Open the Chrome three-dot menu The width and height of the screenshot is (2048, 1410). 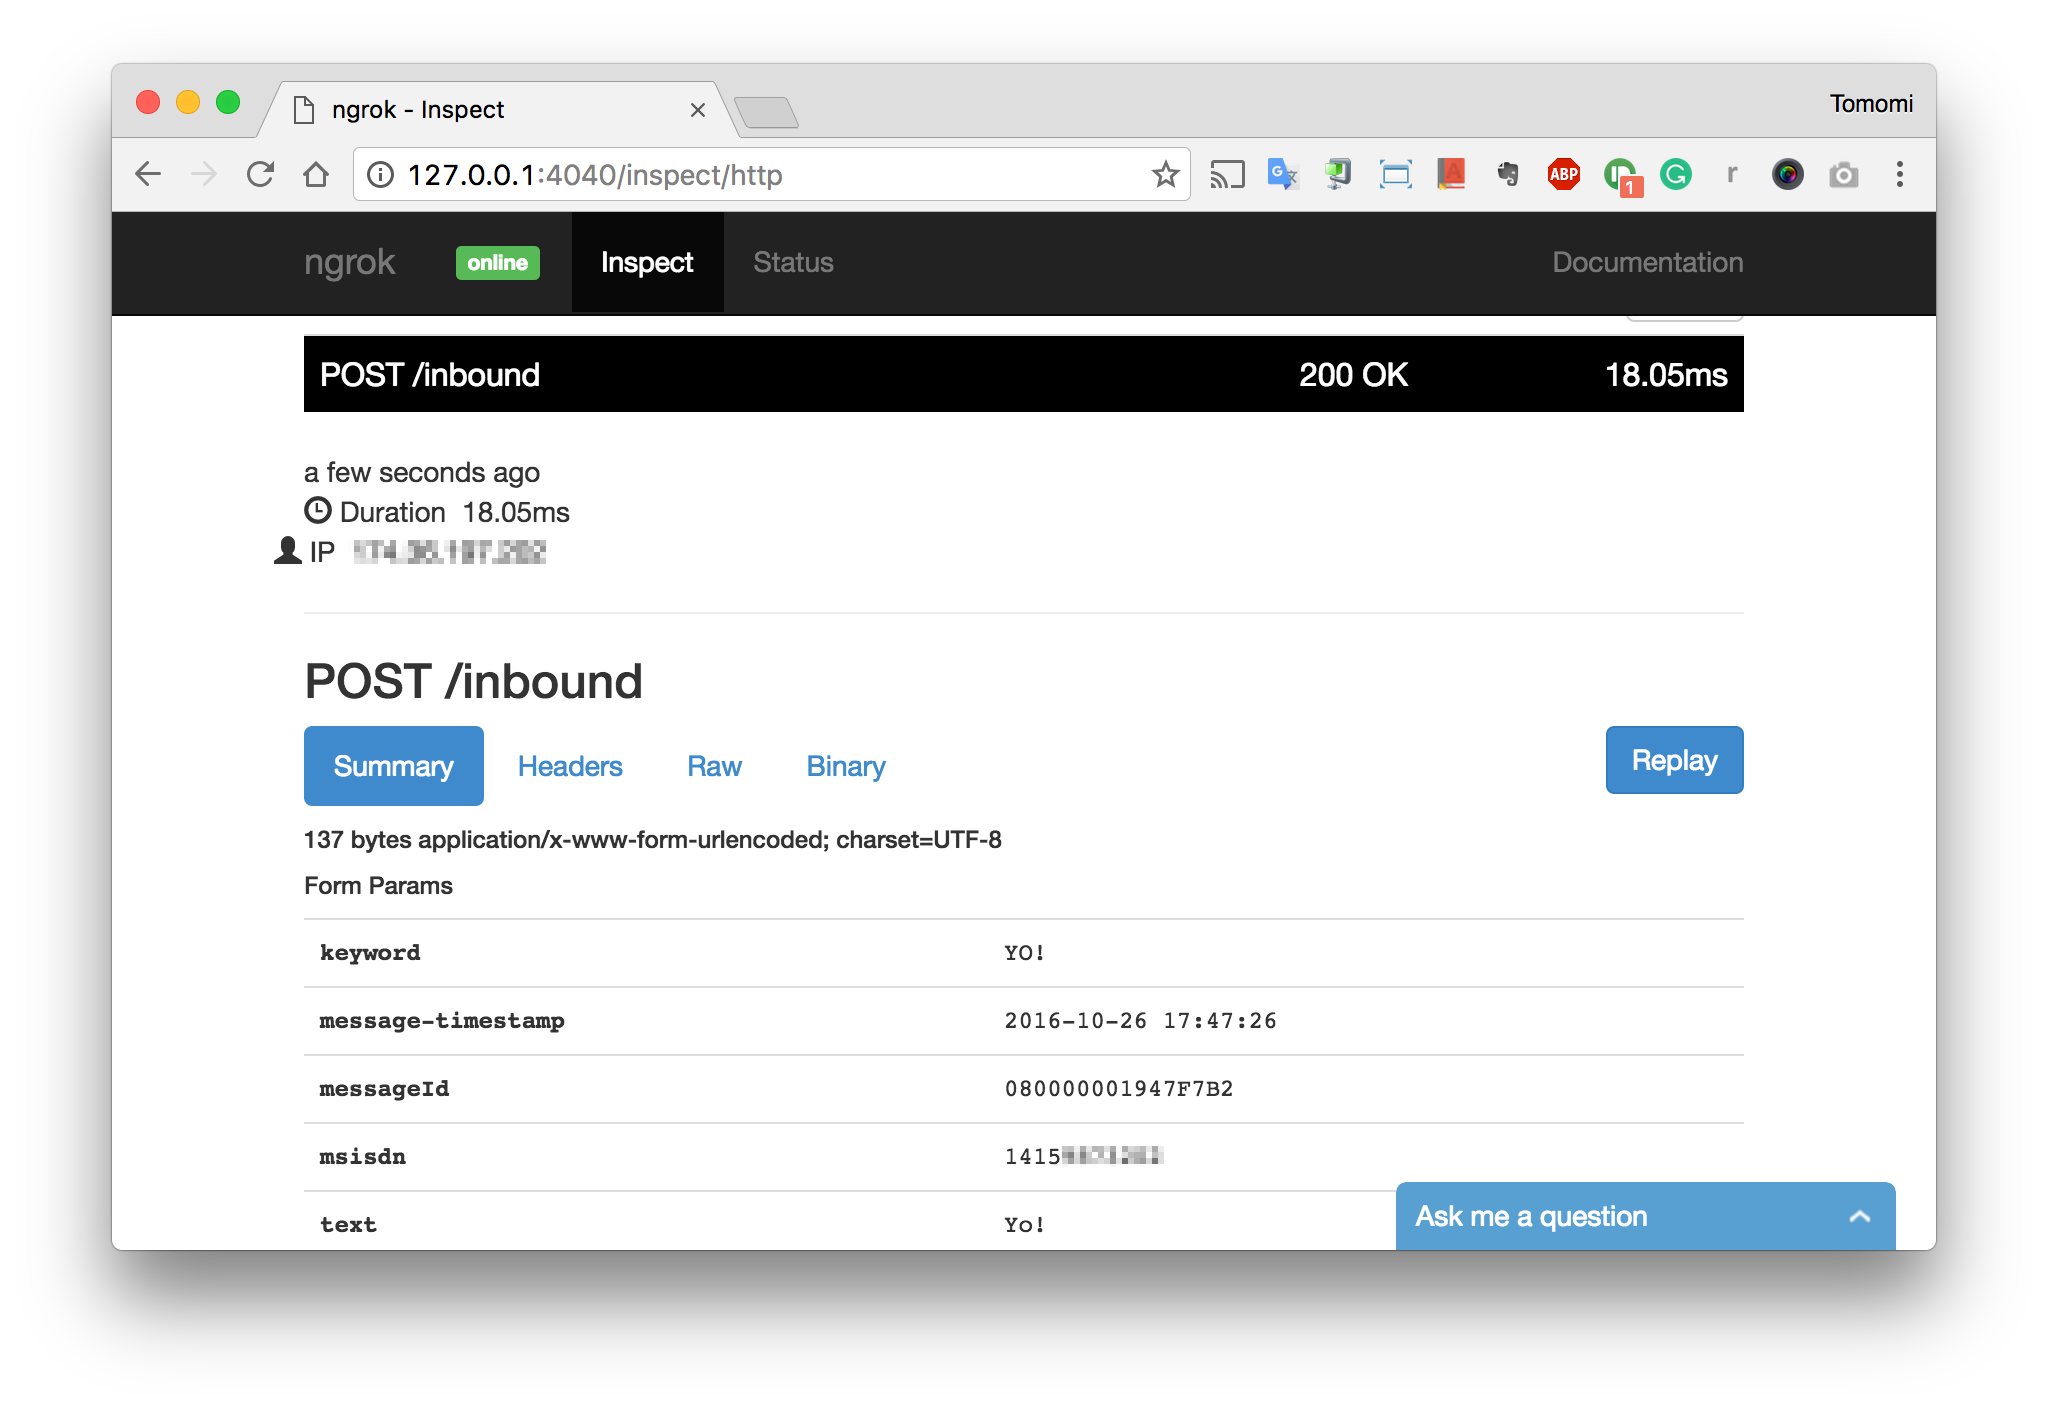pos(1899,175)
